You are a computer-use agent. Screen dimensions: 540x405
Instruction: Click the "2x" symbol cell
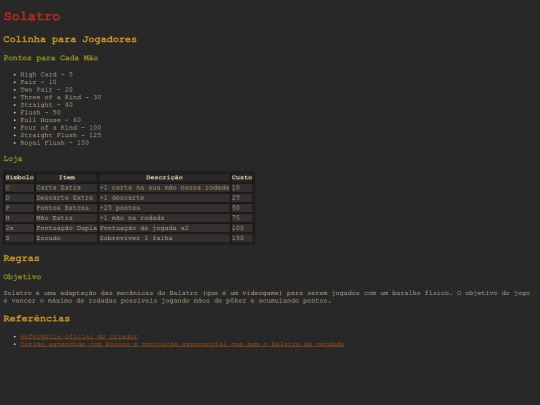click(20, 228)
